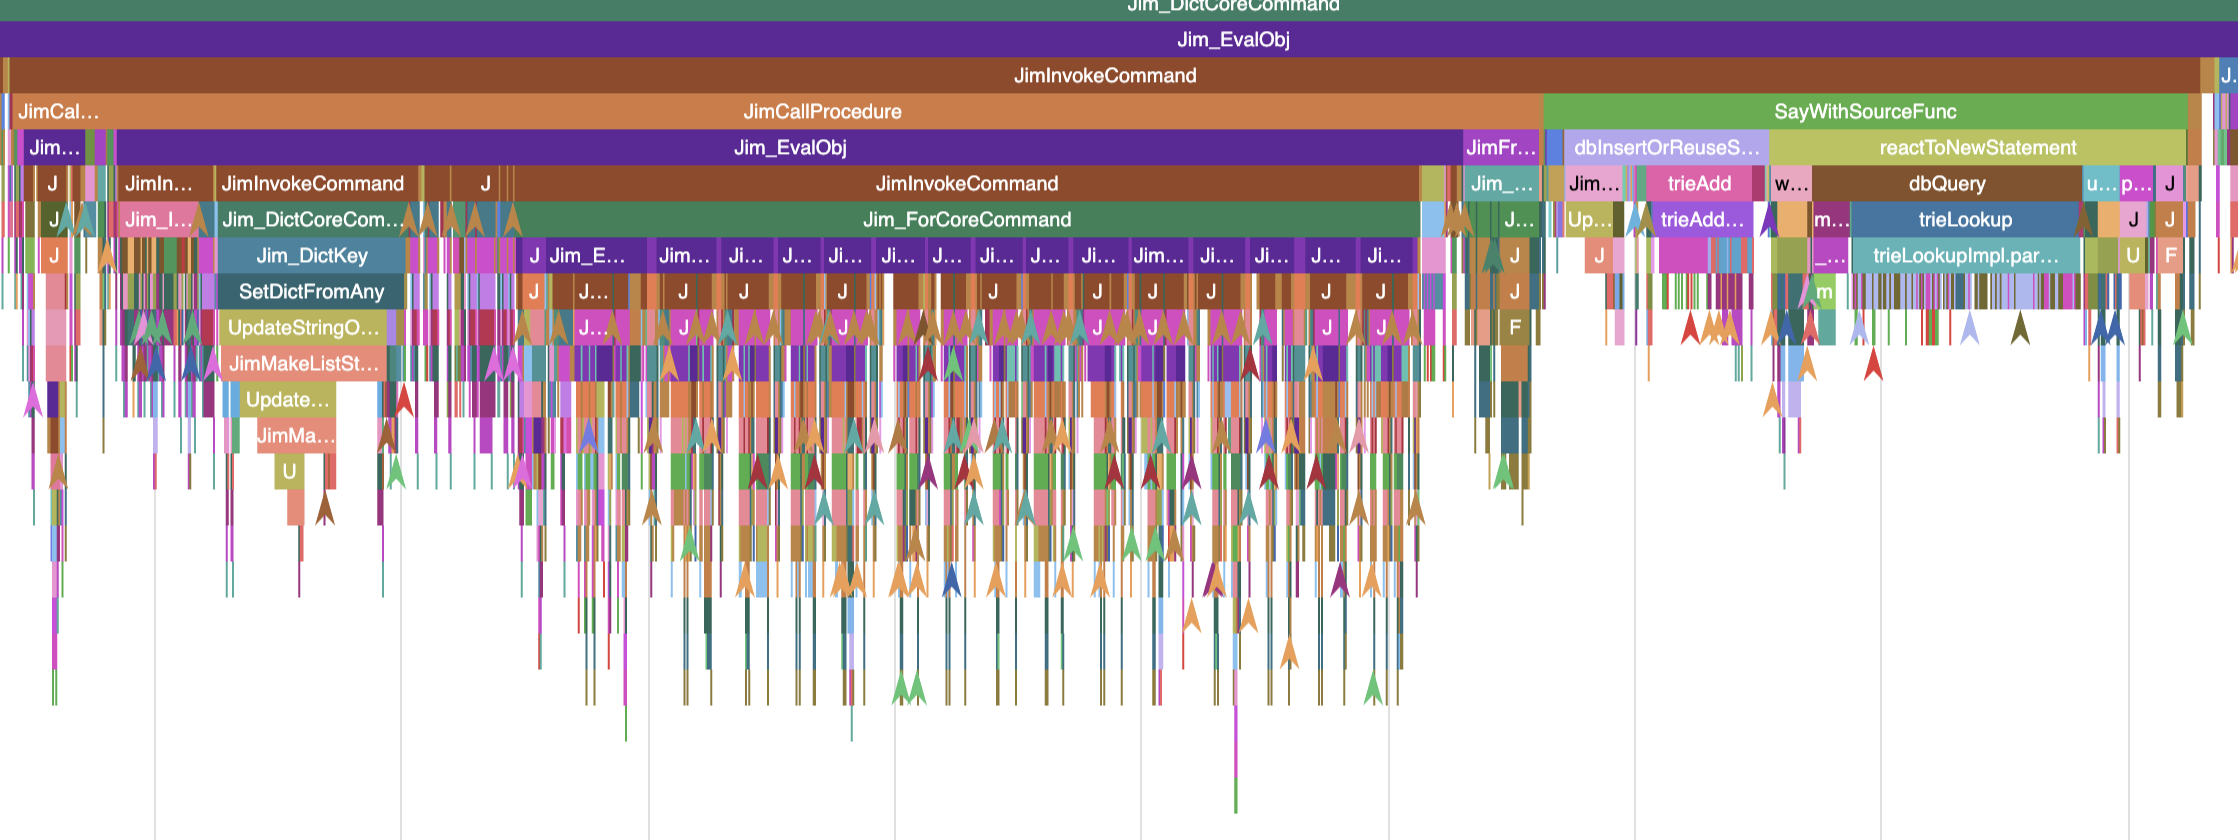Click the w… frame beside dbQuery

click(1790, 183)
